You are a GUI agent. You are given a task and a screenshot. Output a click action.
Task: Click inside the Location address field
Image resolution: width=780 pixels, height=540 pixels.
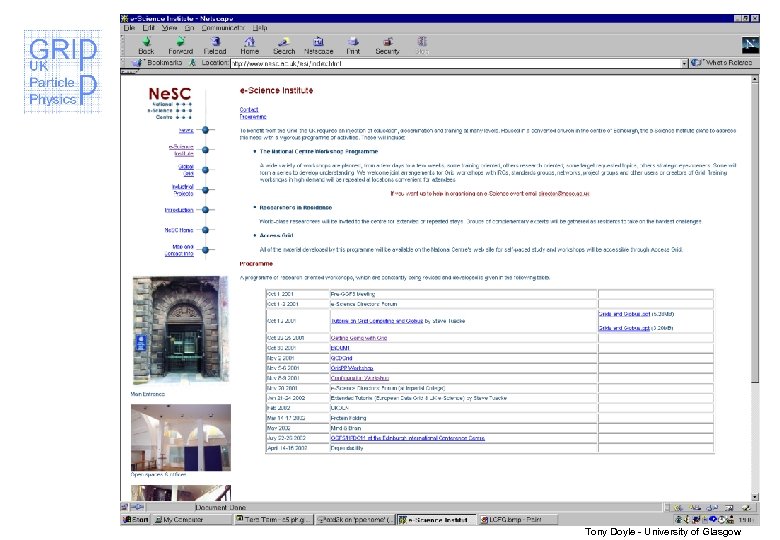[455, 63]
